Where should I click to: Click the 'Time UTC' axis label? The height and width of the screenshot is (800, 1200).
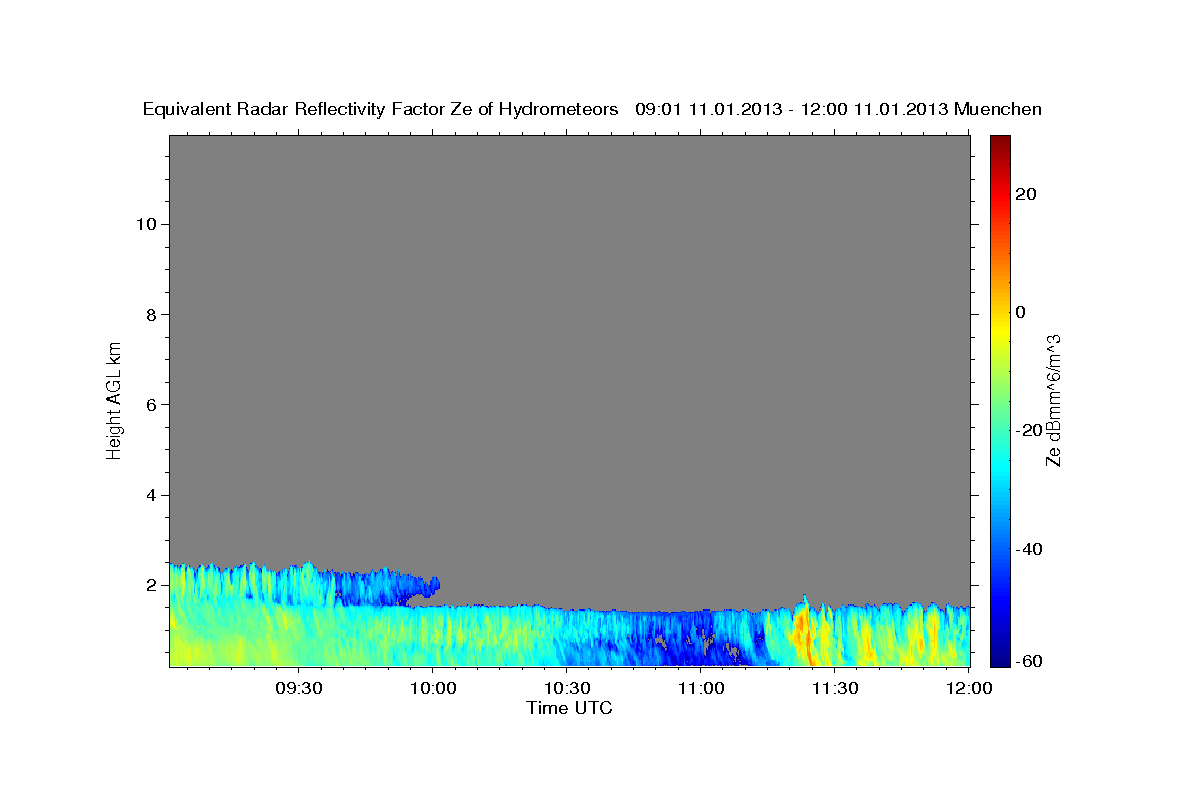pos(569,708)
